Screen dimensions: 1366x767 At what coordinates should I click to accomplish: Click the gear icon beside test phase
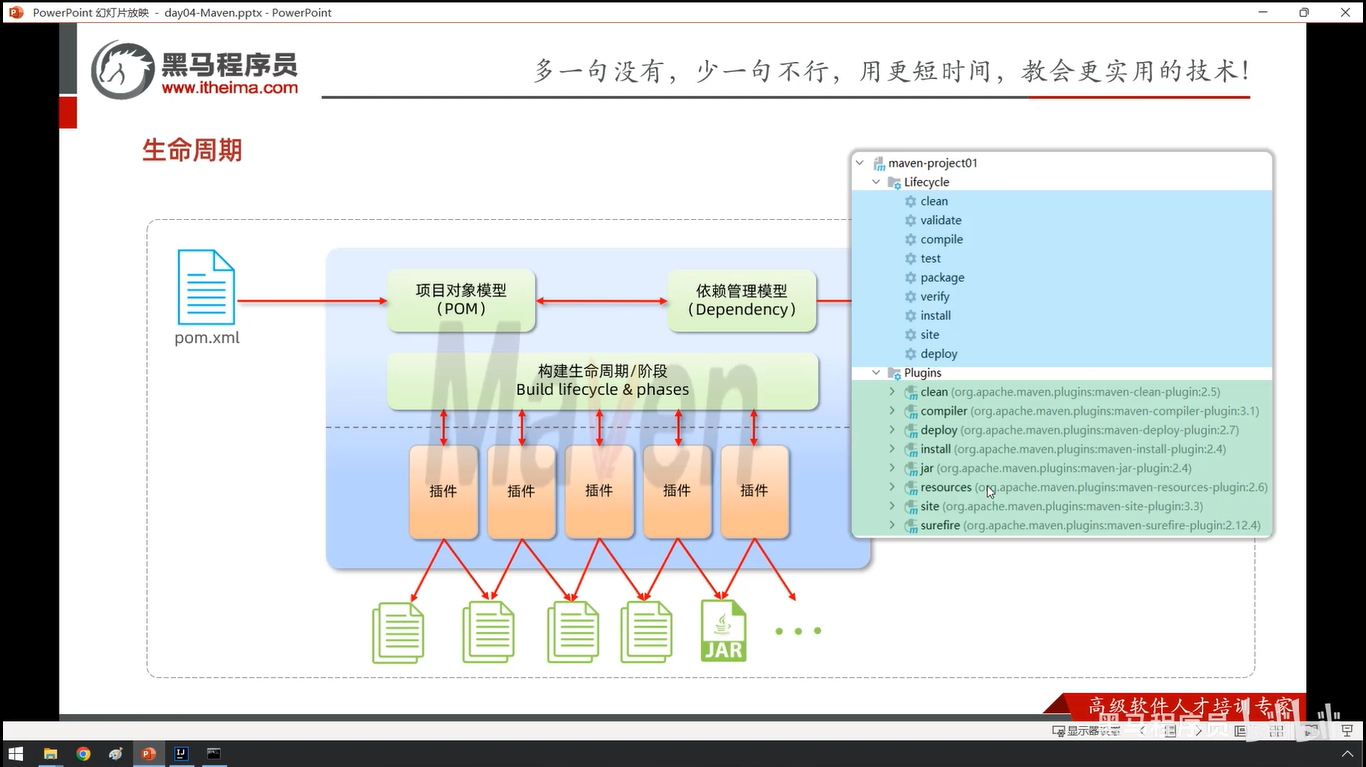tap(910, 258)
